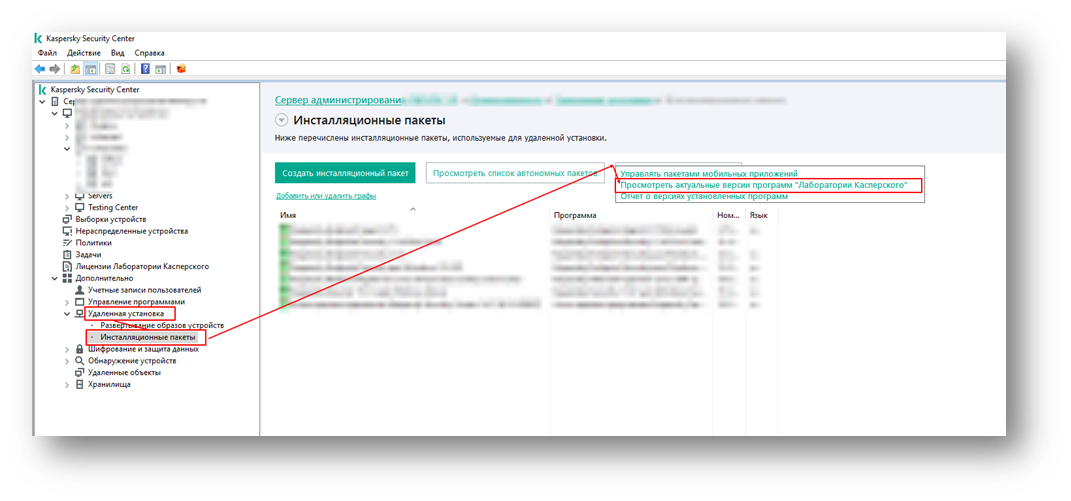Click the Export list toolbar icon
The height and width of the screenshot is (501, 1071).
point(110,69)
